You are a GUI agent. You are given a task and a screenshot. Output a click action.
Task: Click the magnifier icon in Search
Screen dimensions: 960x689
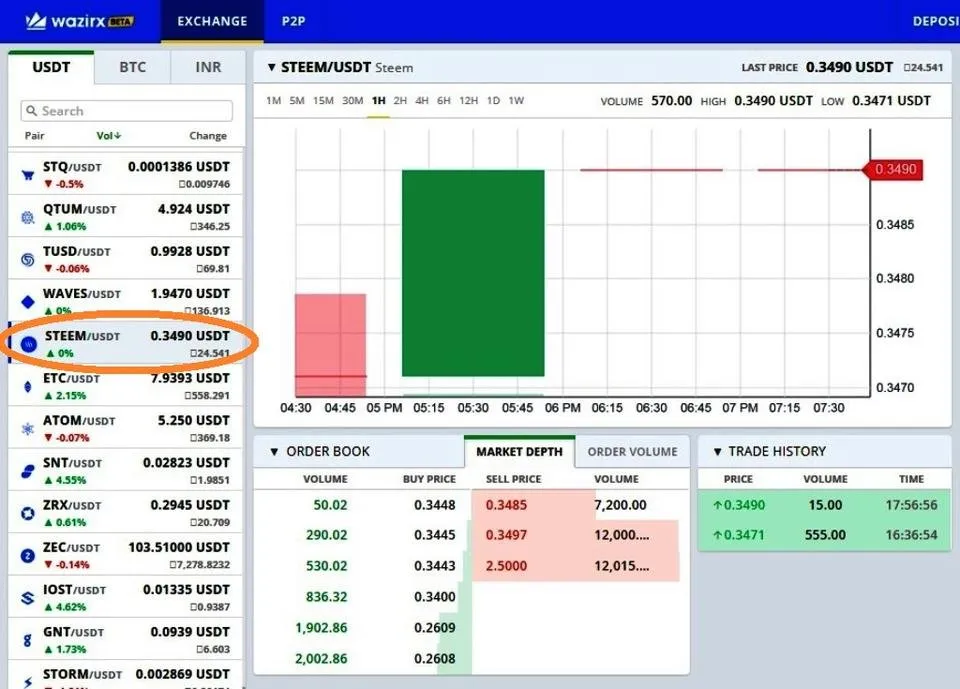point(32,111)
